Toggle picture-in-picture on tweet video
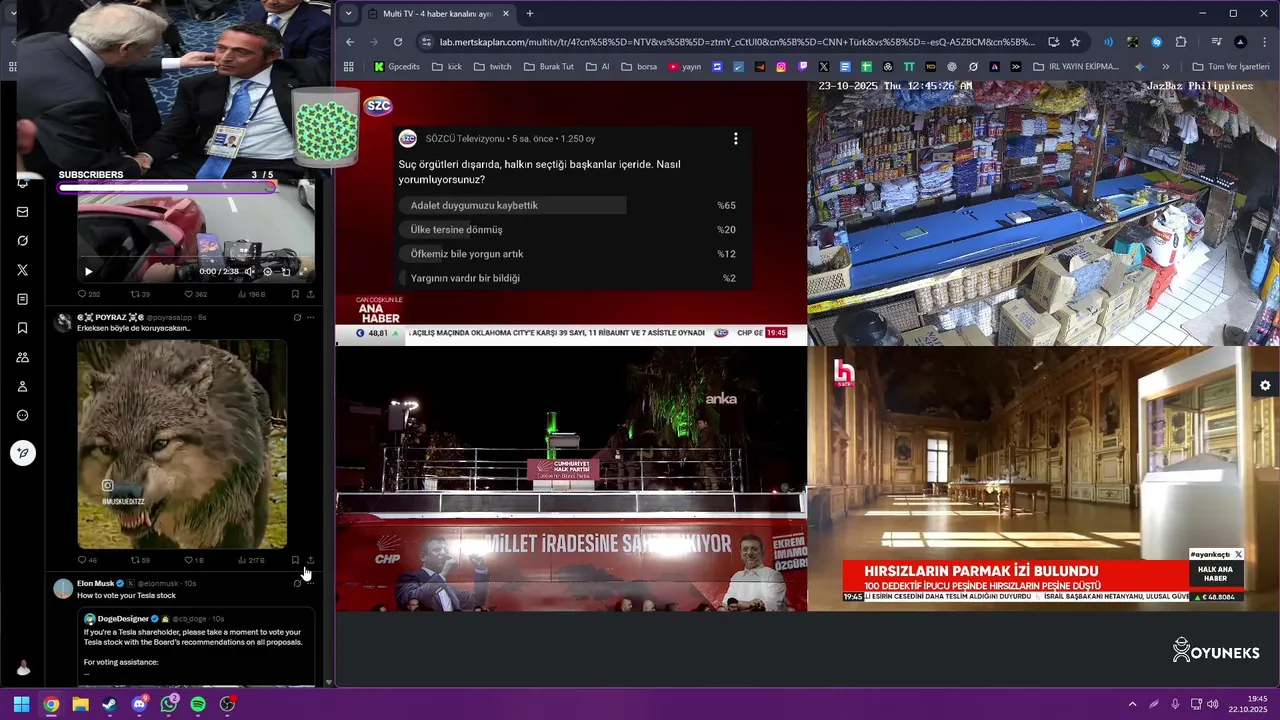 click(x=285, y=271)
